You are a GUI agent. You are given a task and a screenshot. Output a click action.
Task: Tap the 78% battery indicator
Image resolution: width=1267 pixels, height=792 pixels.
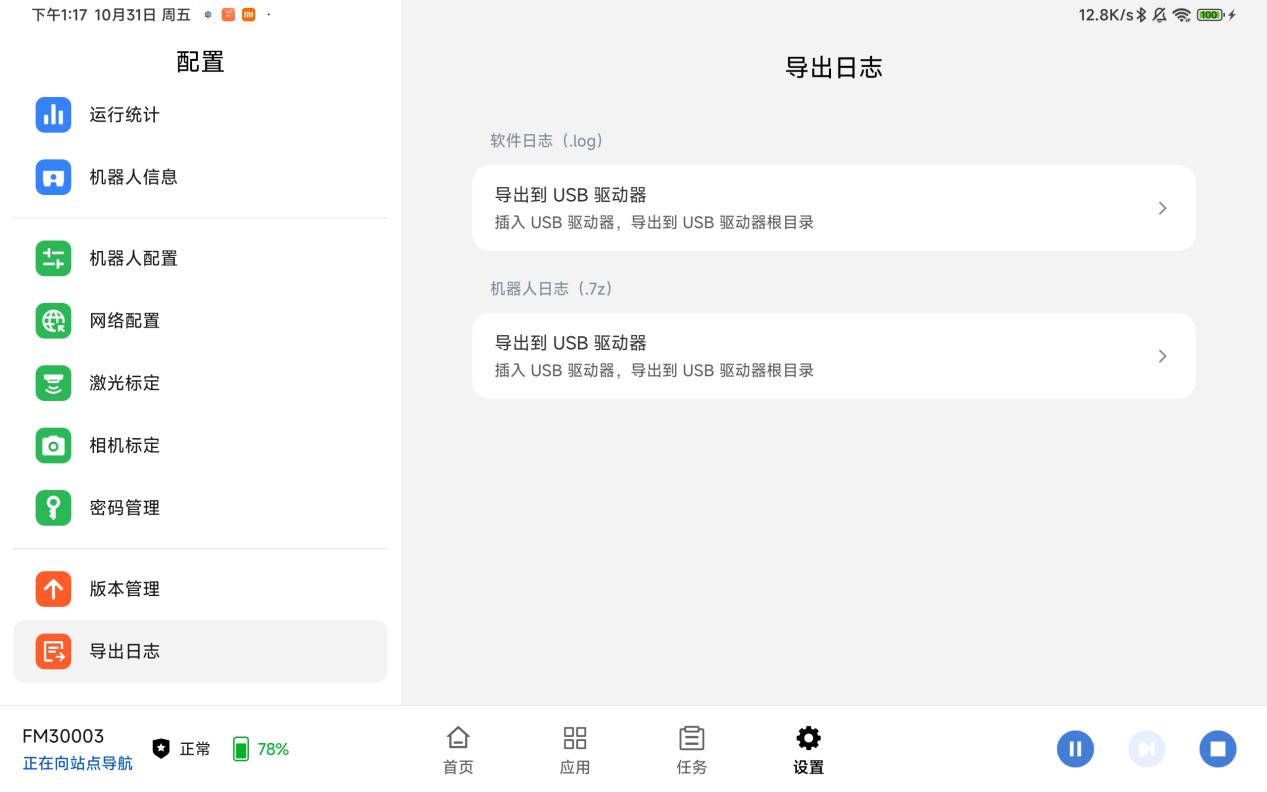coord(261,749)
